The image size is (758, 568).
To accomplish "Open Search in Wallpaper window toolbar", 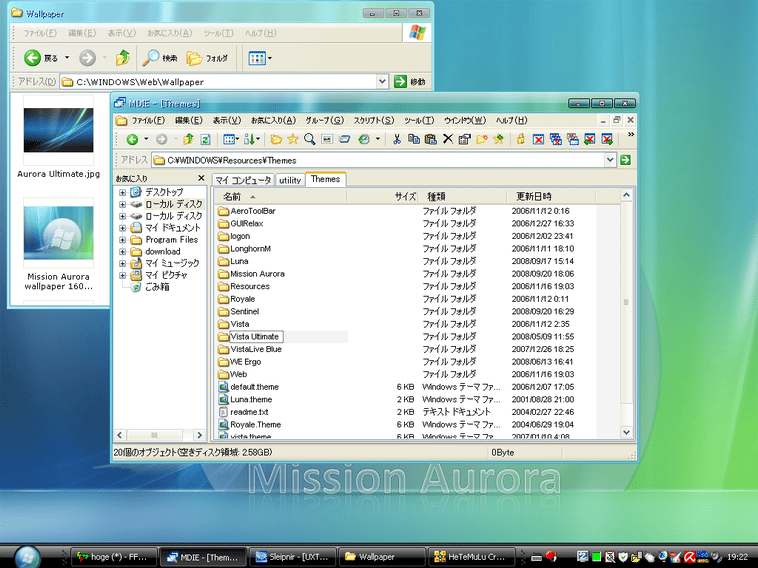I will tap(160, 58).
